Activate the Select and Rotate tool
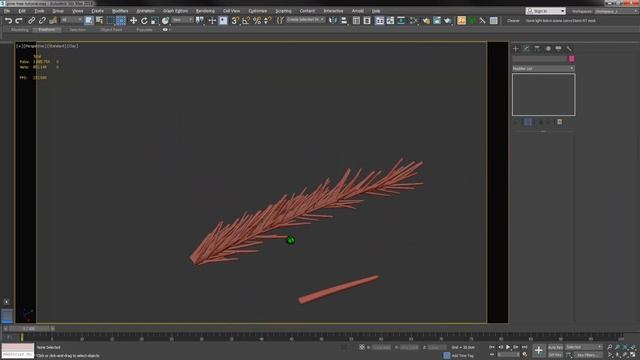The image size is (640, 360). coord(144,20)
